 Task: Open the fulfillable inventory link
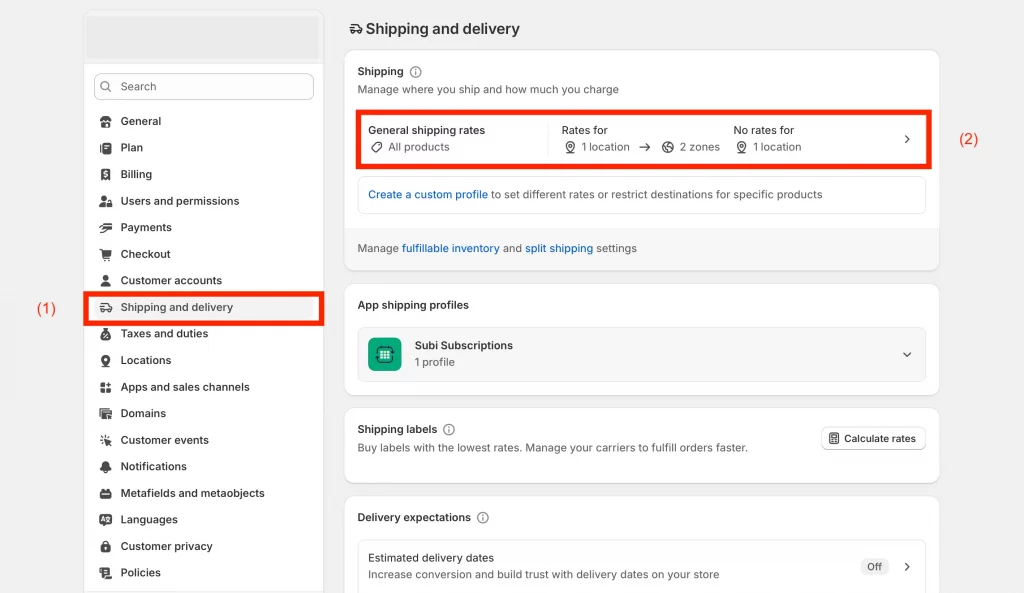[450, 248]
